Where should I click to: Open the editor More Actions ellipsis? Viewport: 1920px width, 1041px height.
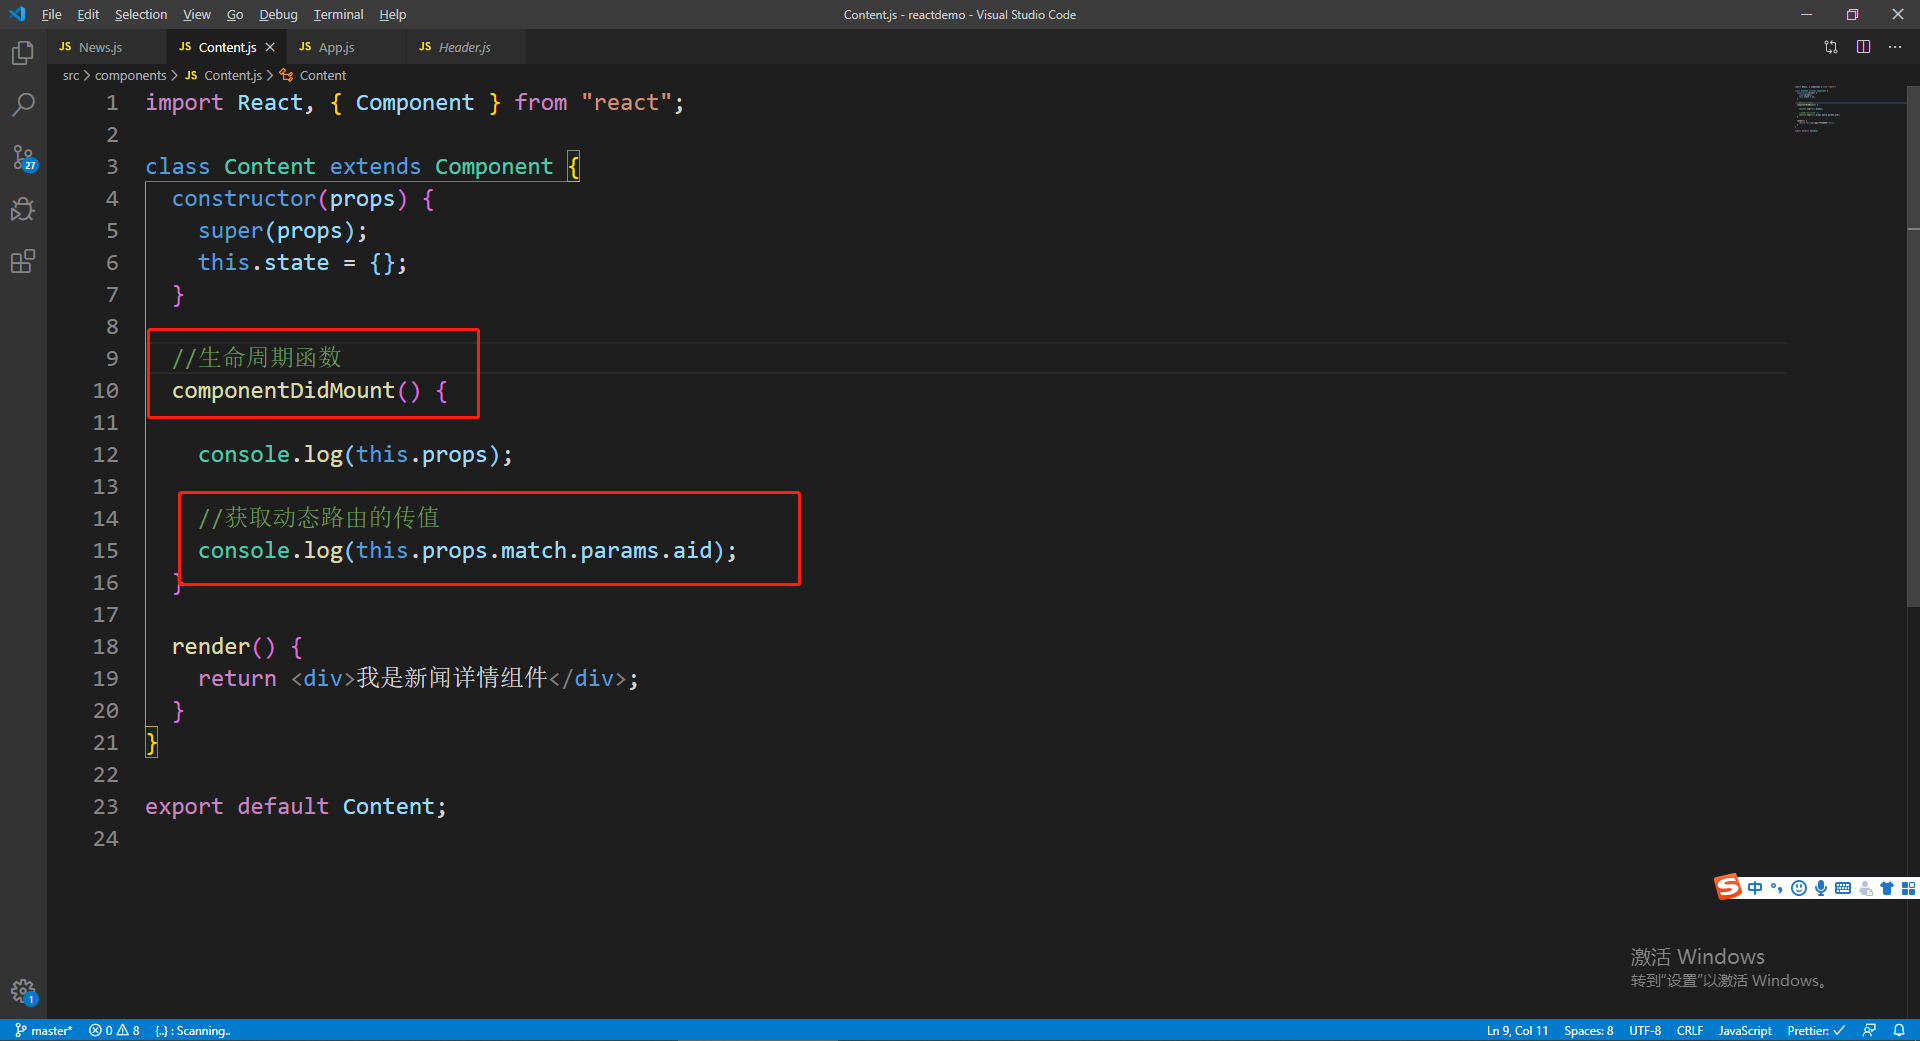pos(1895,47)
